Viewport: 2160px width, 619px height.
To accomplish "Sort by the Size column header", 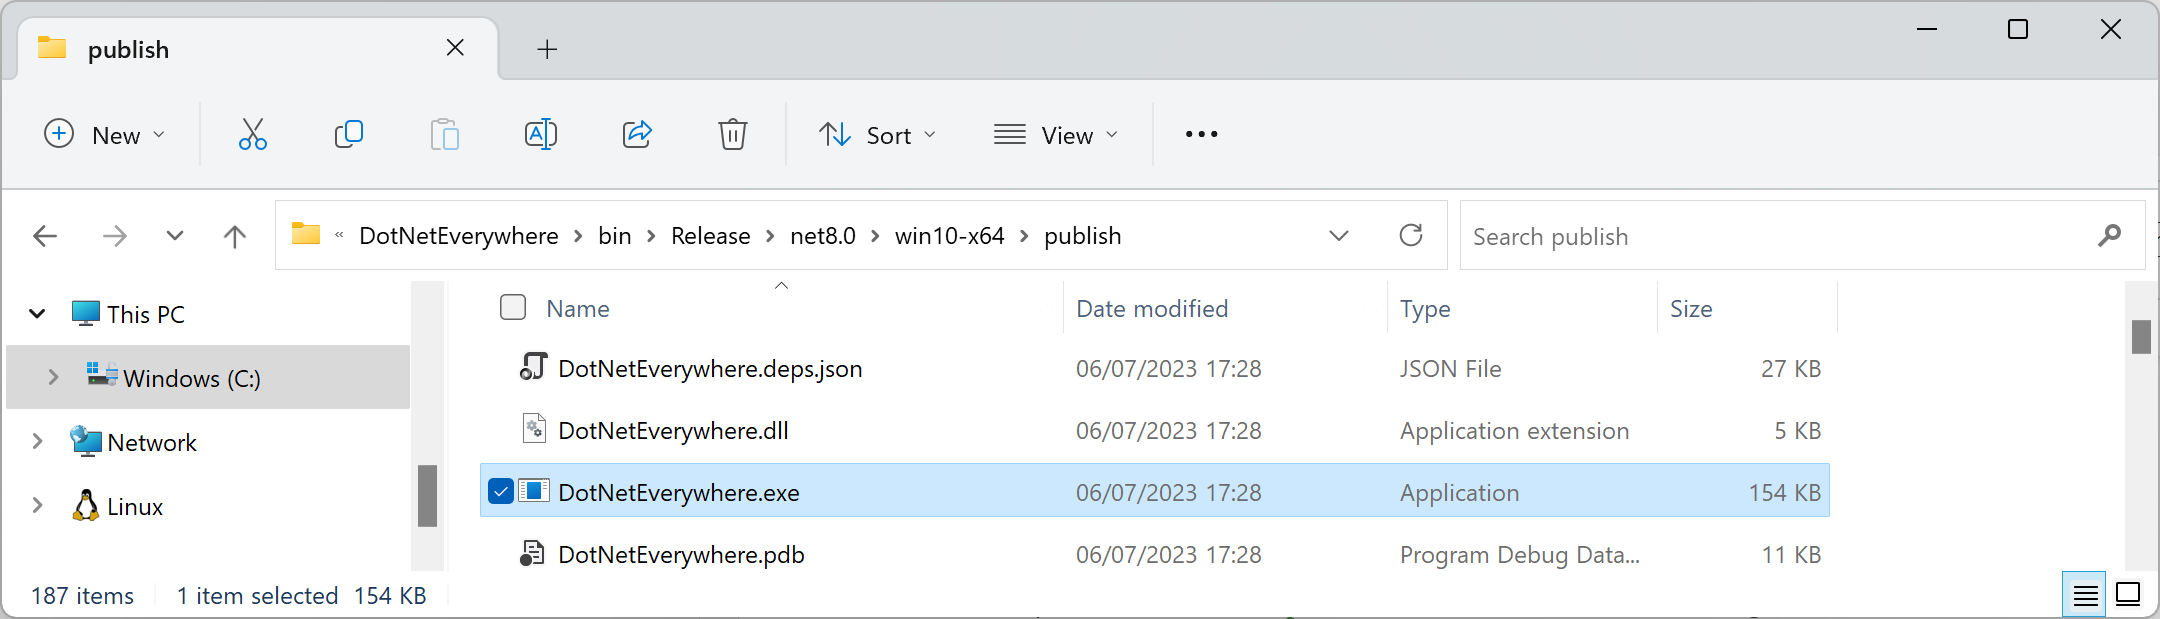I will (1691, 309).
